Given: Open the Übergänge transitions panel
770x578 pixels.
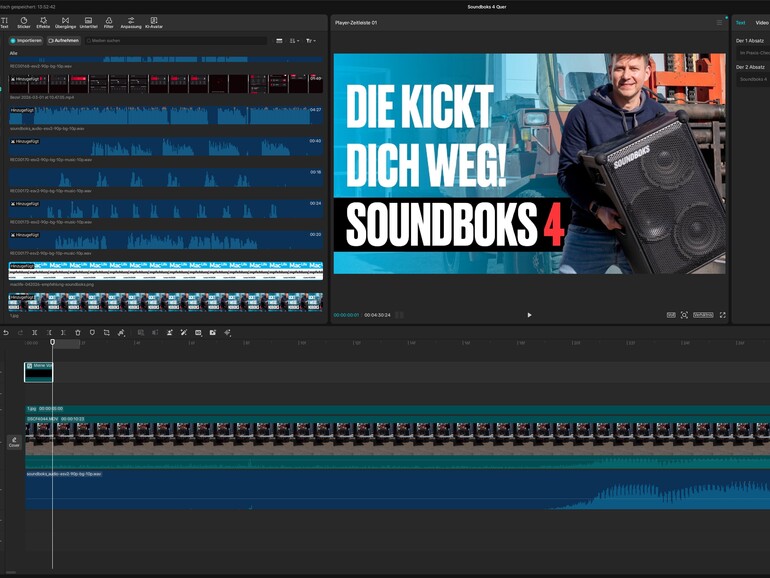Looking at the screenshot, I should pos(65,23).
